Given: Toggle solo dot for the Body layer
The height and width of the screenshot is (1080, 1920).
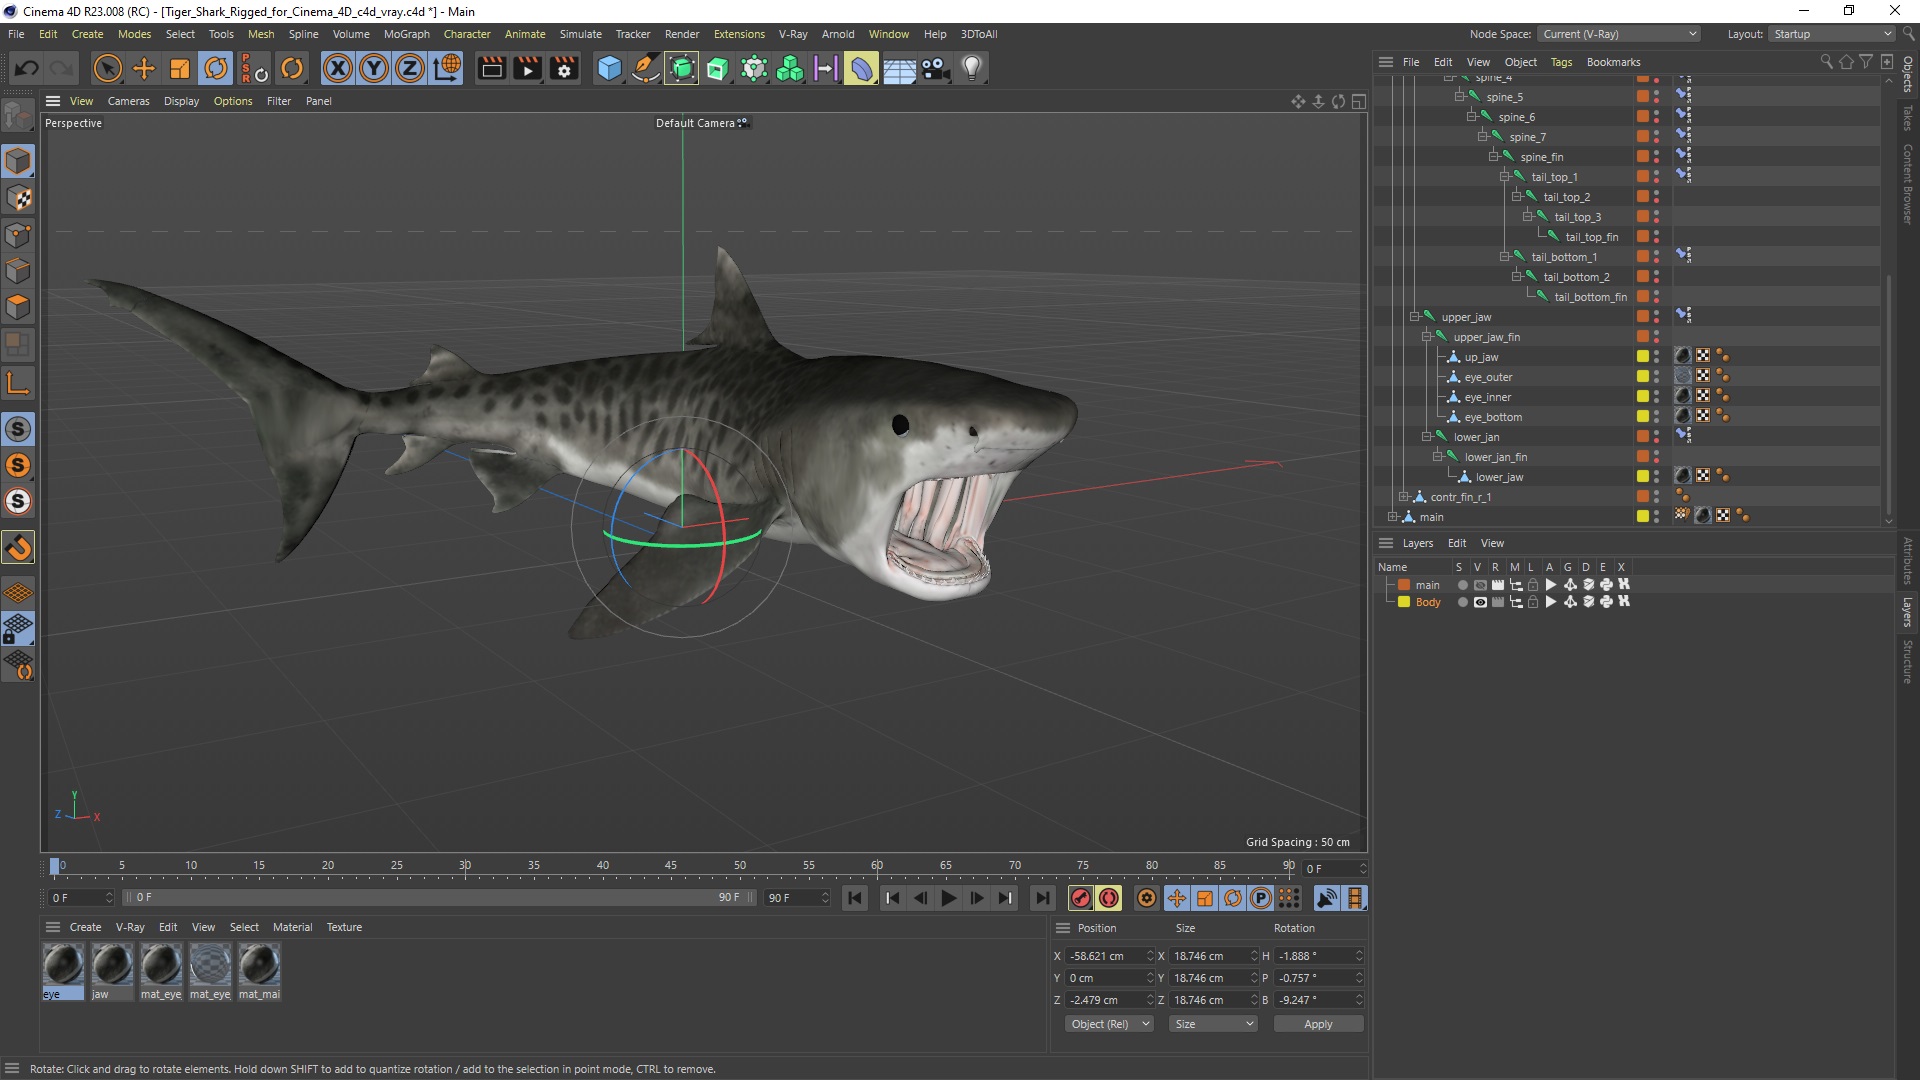Looking at the screenshot, I should click(1462, 602).
